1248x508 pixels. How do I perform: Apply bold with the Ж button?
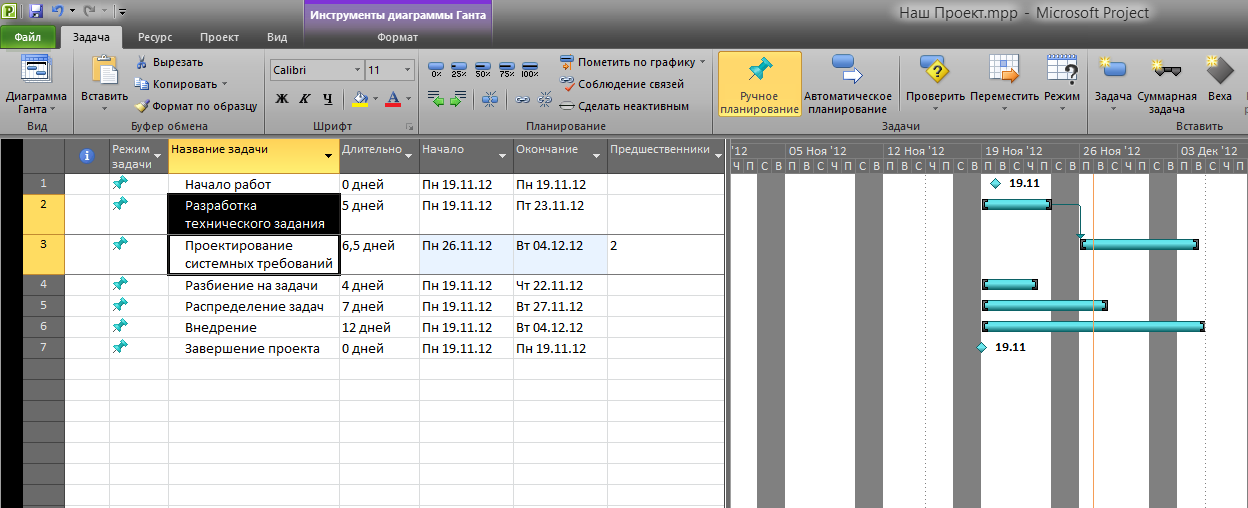pos(281,99)
